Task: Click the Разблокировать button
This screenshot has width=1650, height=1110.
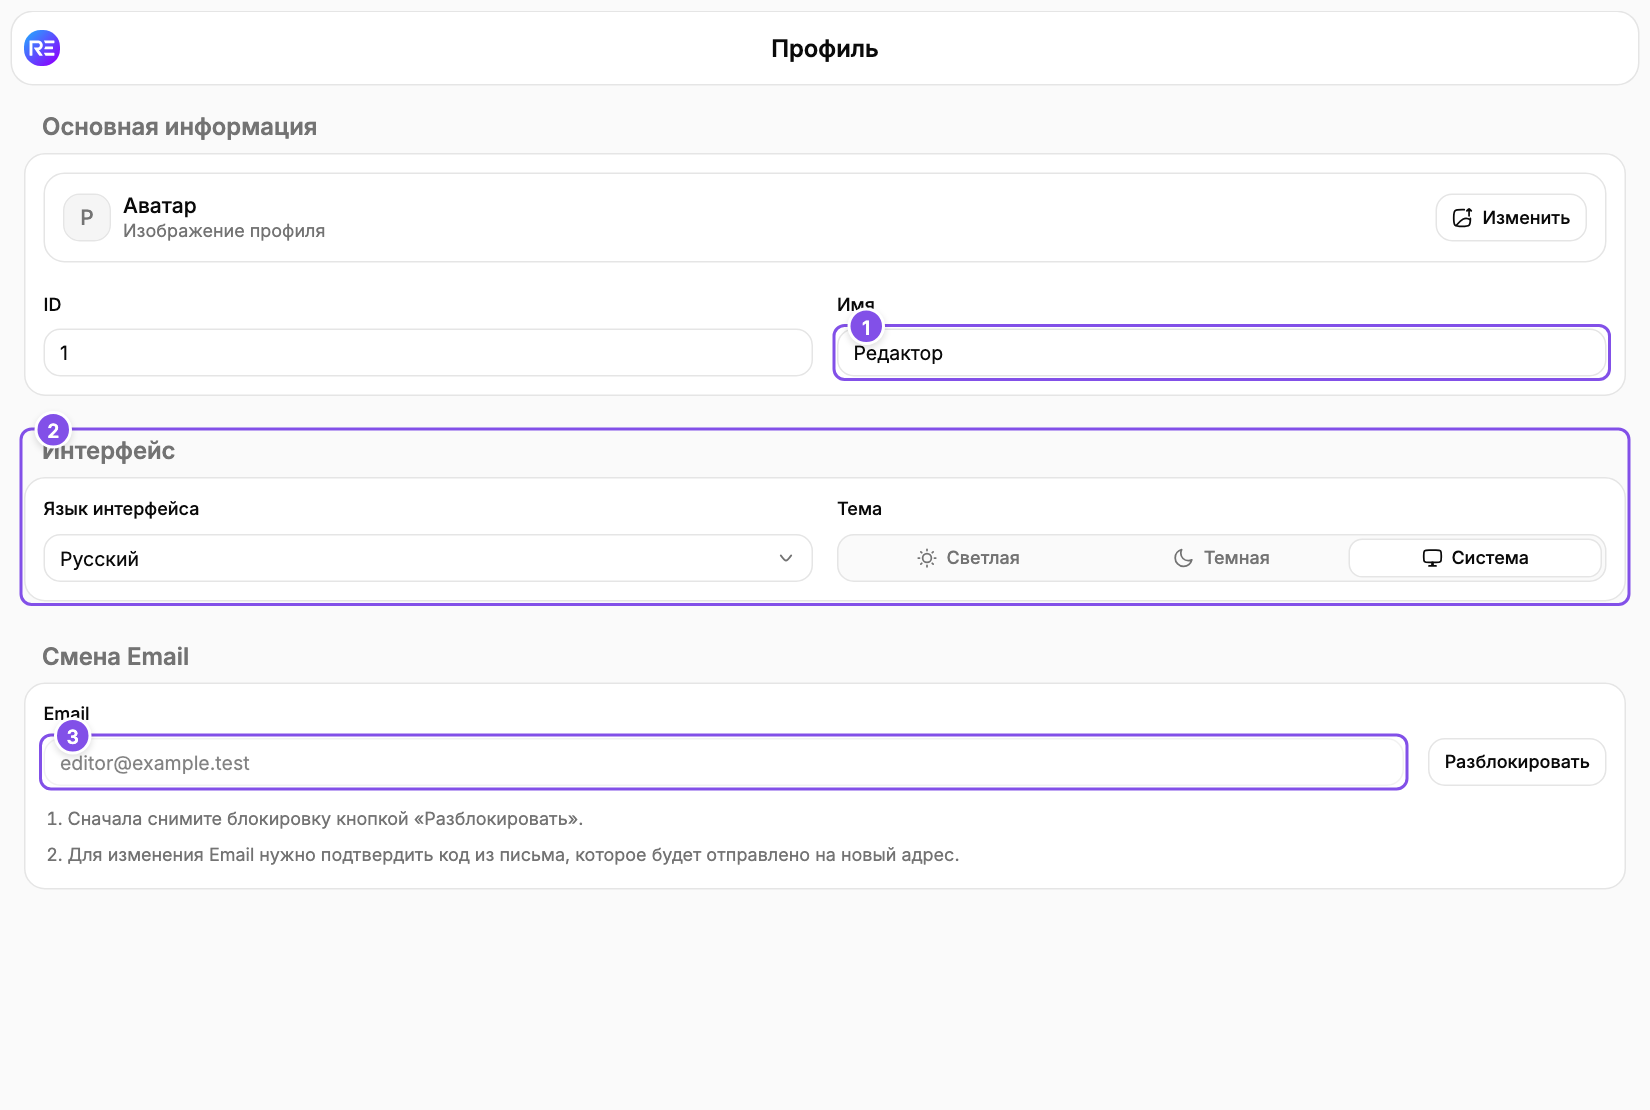Action: 1516,762
